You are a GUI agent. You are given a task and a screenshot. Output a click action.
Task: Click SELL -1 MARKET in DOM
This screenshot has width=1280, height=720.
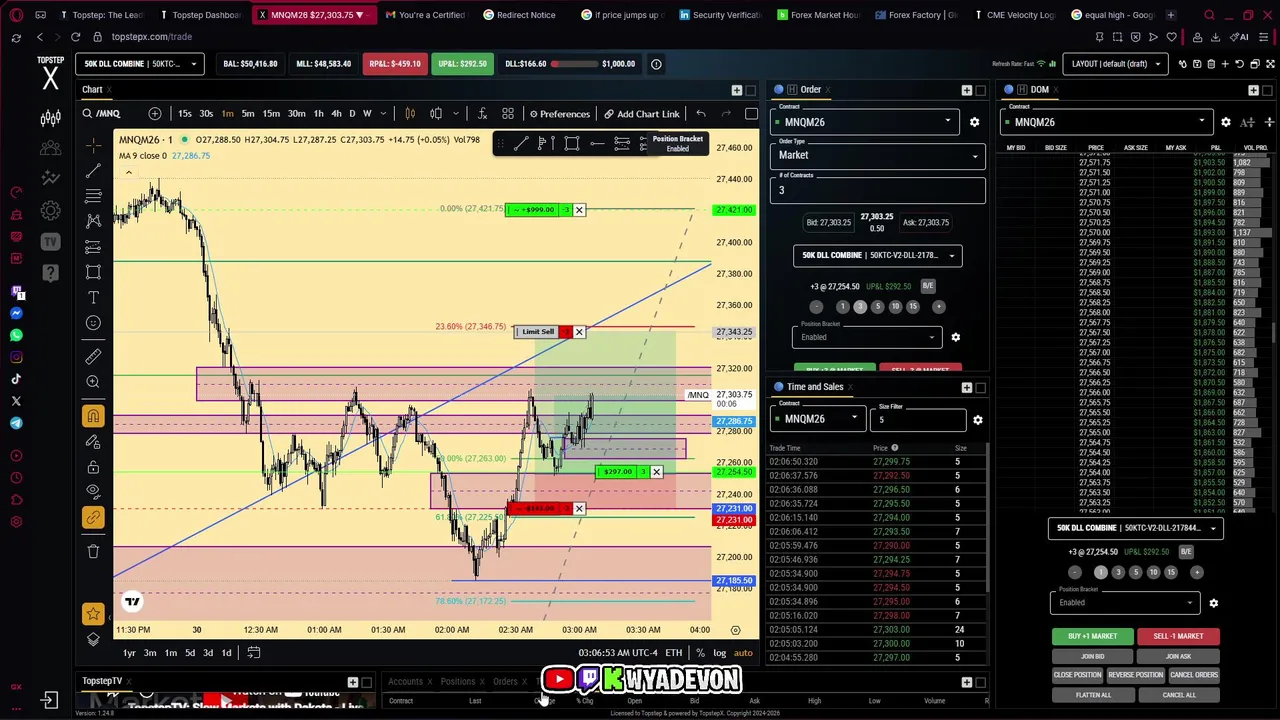pos(1178,636)
